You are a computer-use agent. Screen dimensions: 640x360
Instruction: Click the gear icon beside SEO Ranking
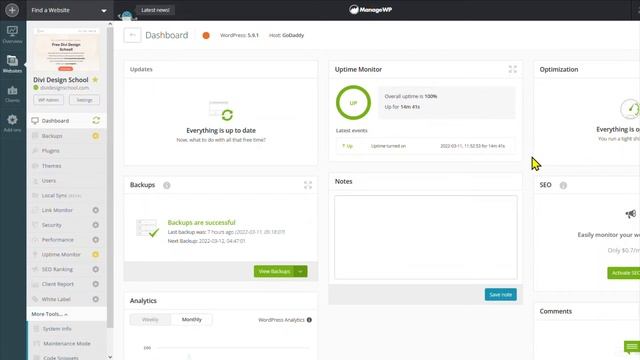(96, 269)
